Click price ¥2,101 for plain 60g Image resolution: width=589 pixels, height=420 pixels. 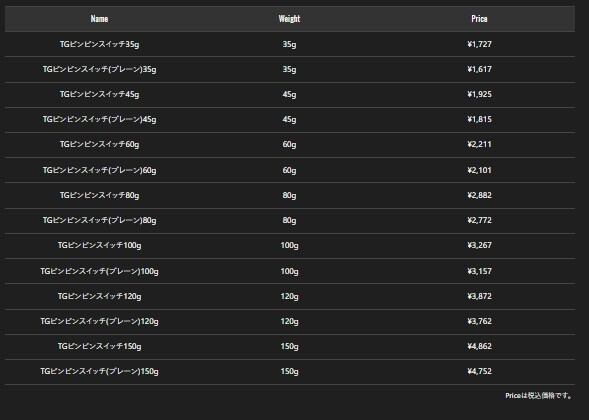tap(479, 170)
